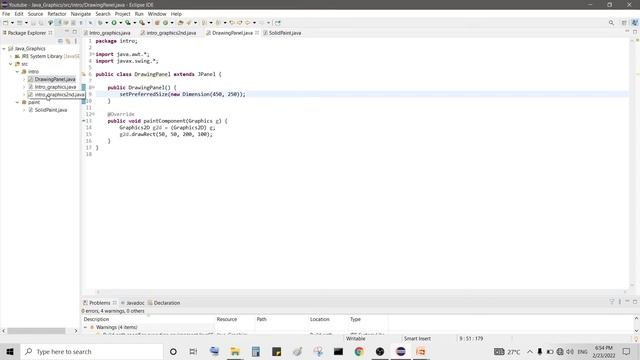Click Package Explorer horizontal scrollbar thumb
The image size is (640, 360).
click(x=36, y=331)
